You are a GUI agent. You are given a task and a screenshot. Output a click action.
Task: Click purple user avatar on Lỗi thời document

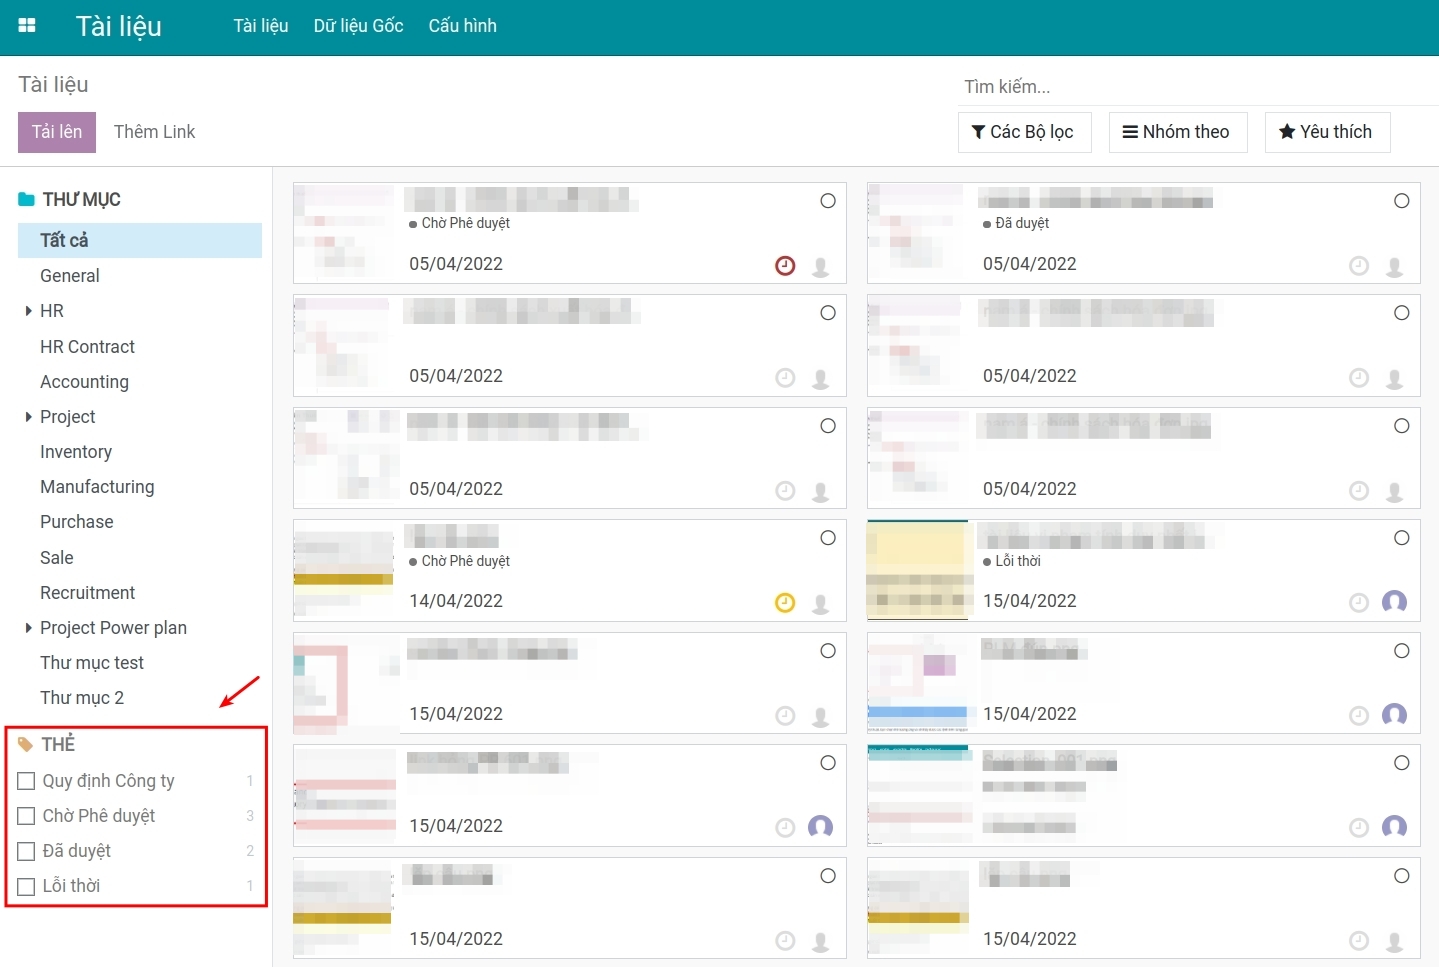tap(1394, 602)
